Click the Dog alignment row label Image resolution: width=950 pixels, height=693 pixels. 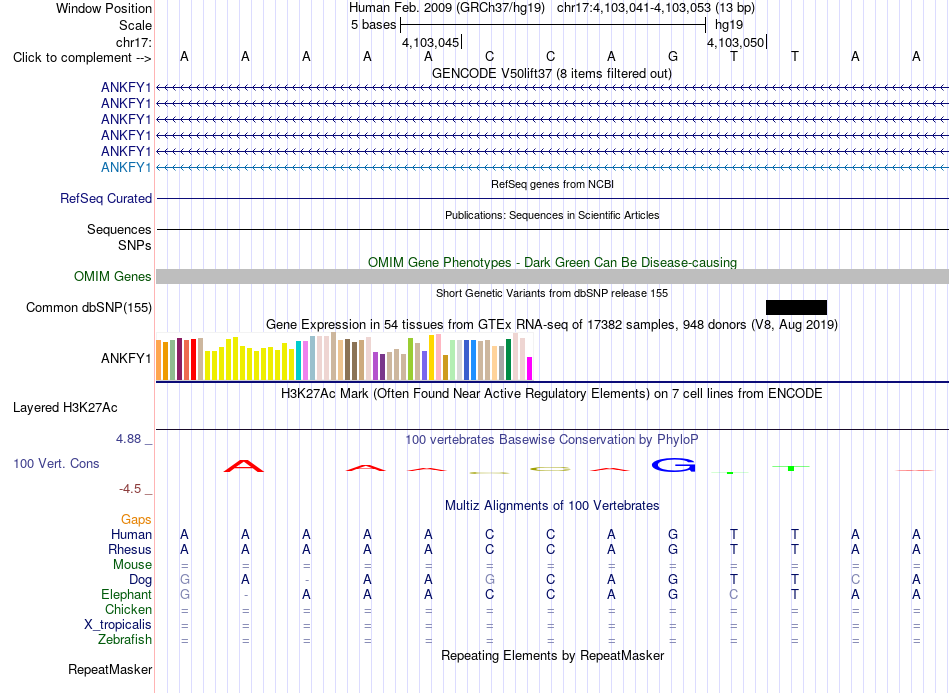point(140,579)
